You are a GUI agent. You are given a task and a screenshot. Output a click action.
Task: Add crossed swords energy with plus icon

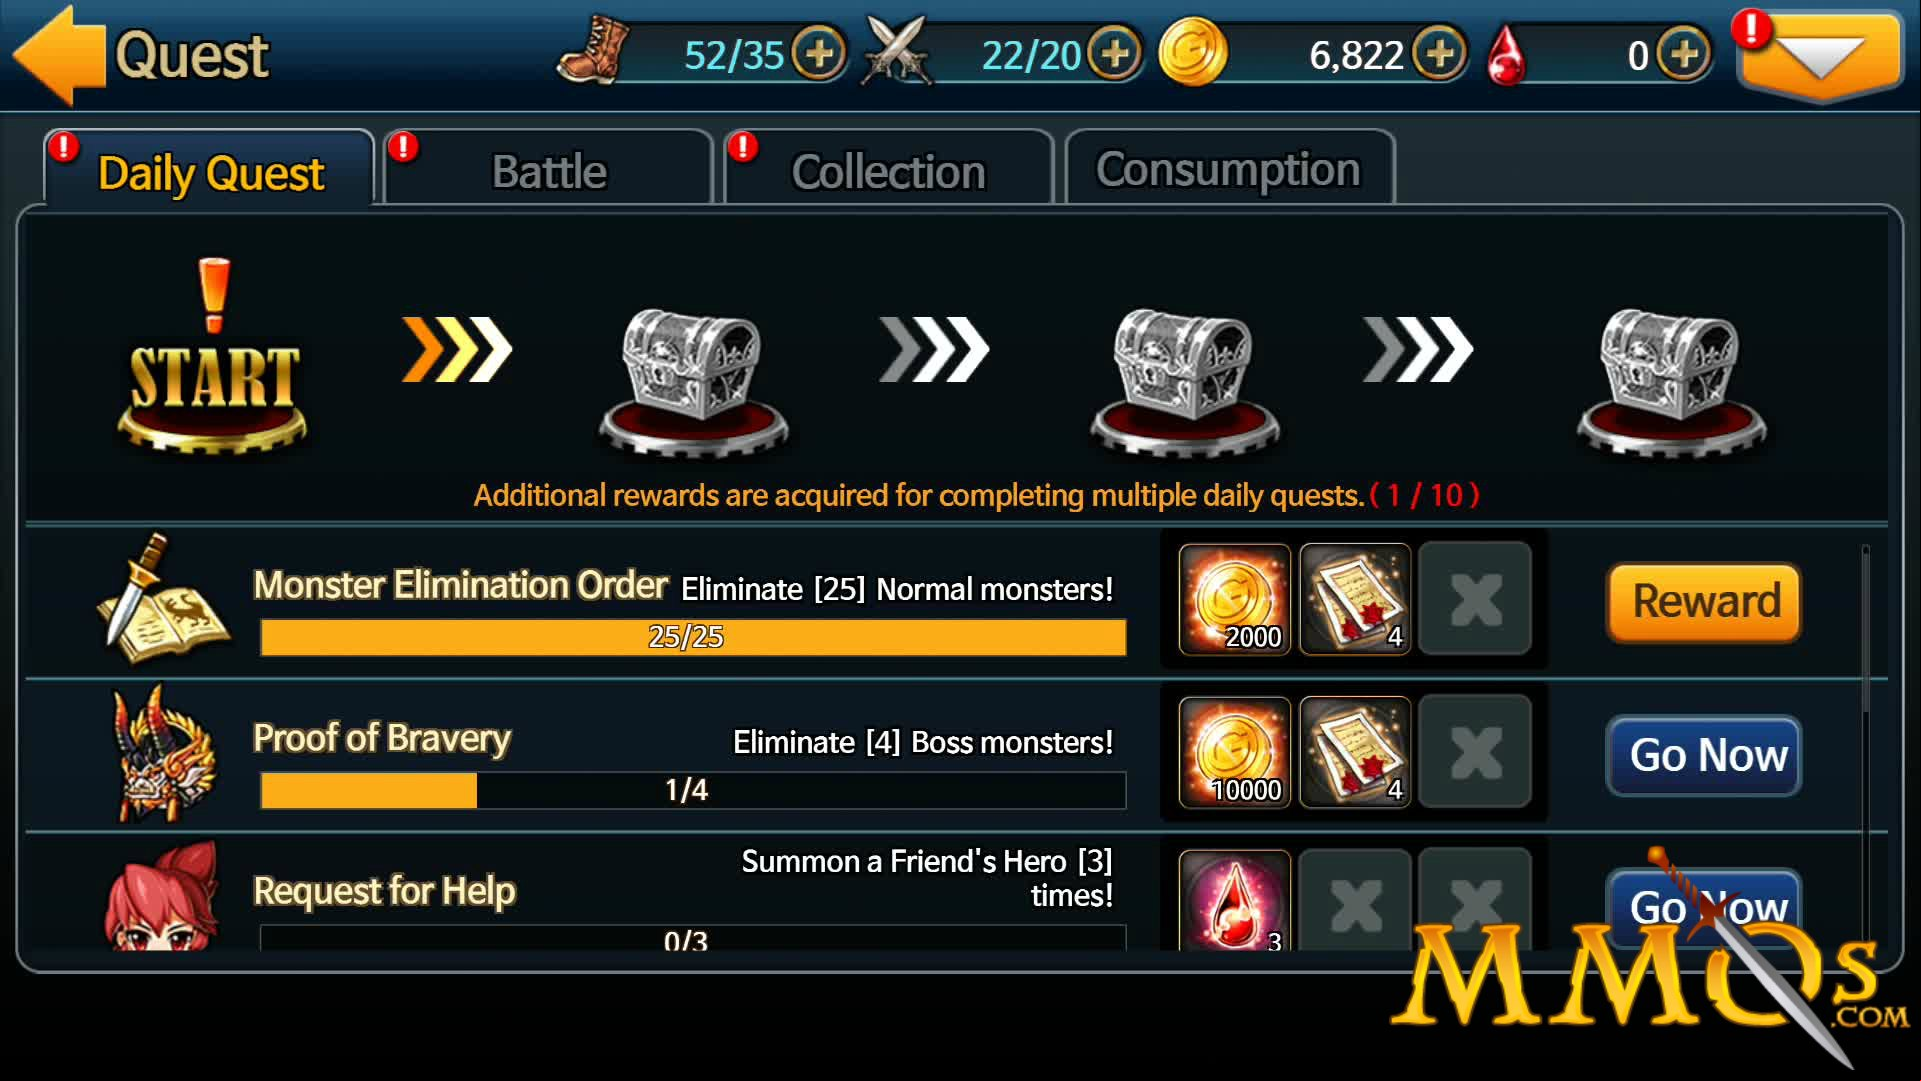pyautogui.click(x=1115, y=53)
